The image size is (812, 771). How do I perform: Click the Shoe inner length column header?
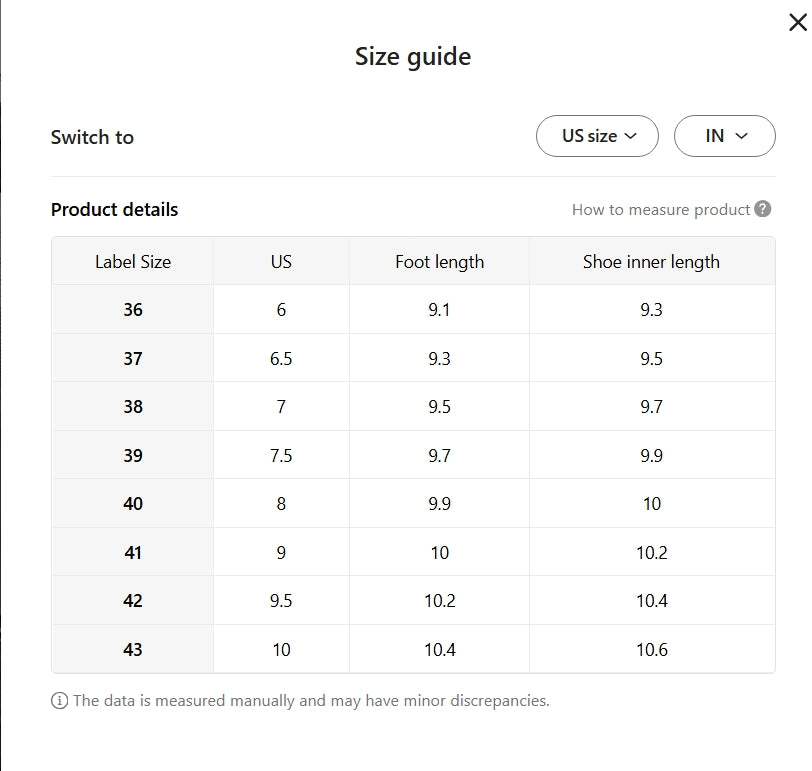coord(651,262)
